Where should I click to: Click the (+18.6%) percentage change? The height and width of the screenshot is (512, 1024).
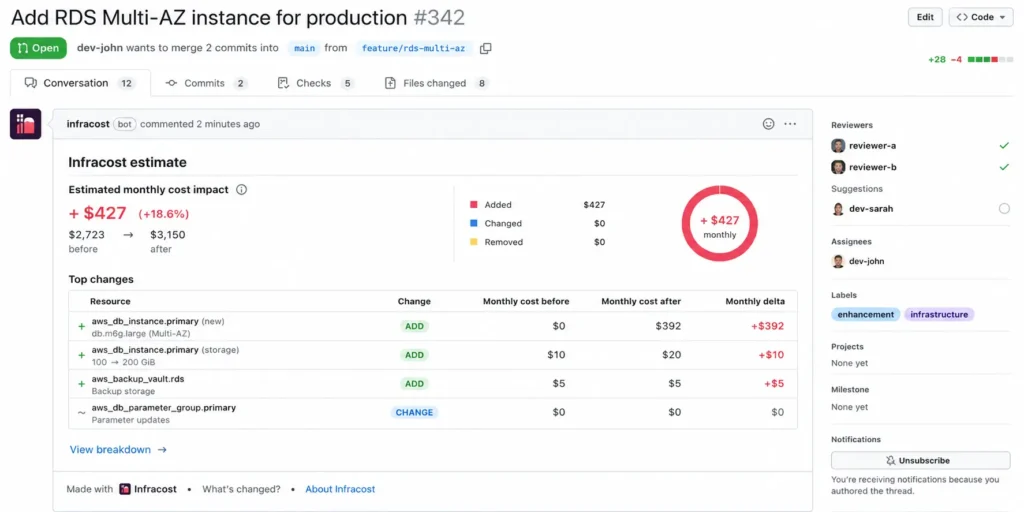(x=163, y=214)
